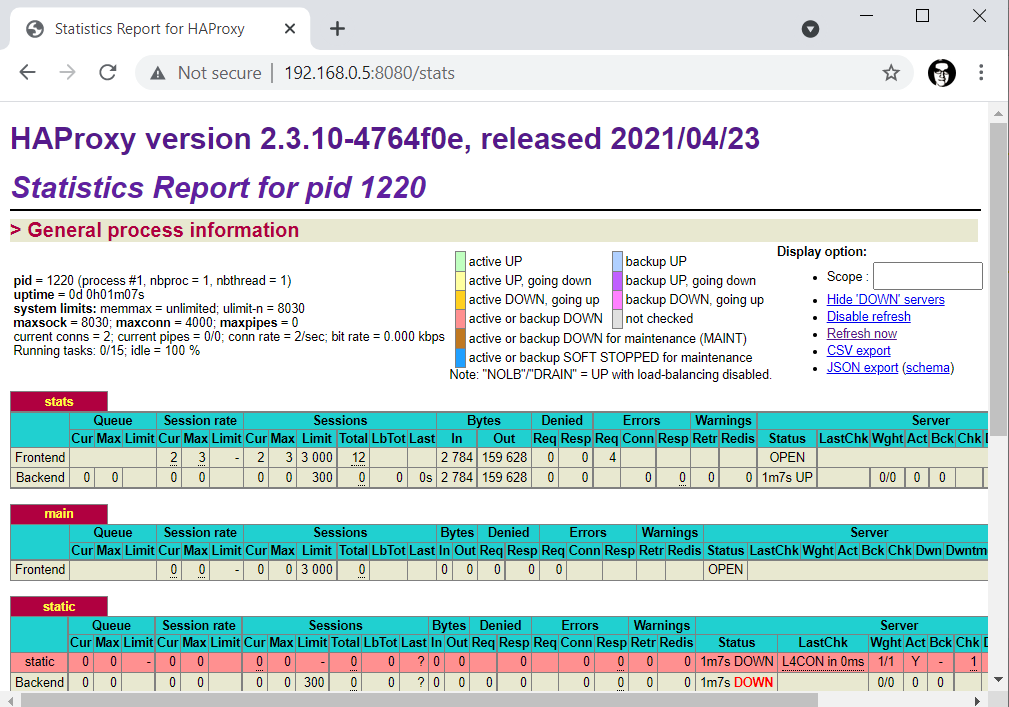Screen dimensions: 1009x707
Task: Click the not checked grey swatch
Action: (x=617, y=318)
